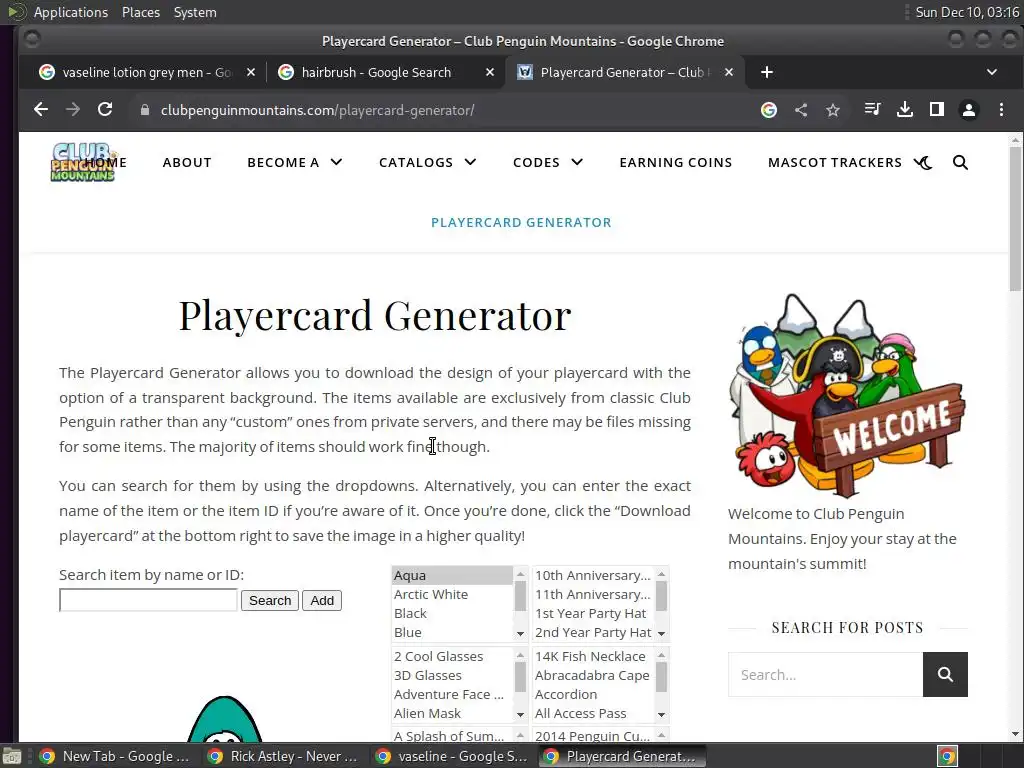This screenshot has height=768, width=1024.
Task: Click the Chrome tray icon in bottom panel
Action: click(x=948, y=756)
